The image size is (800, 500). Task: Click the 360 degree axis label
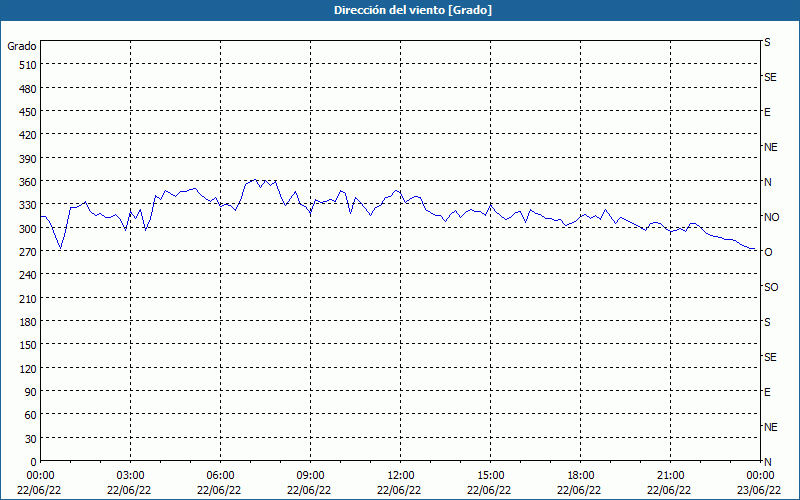pyautogui.click(x=28, y=182)
